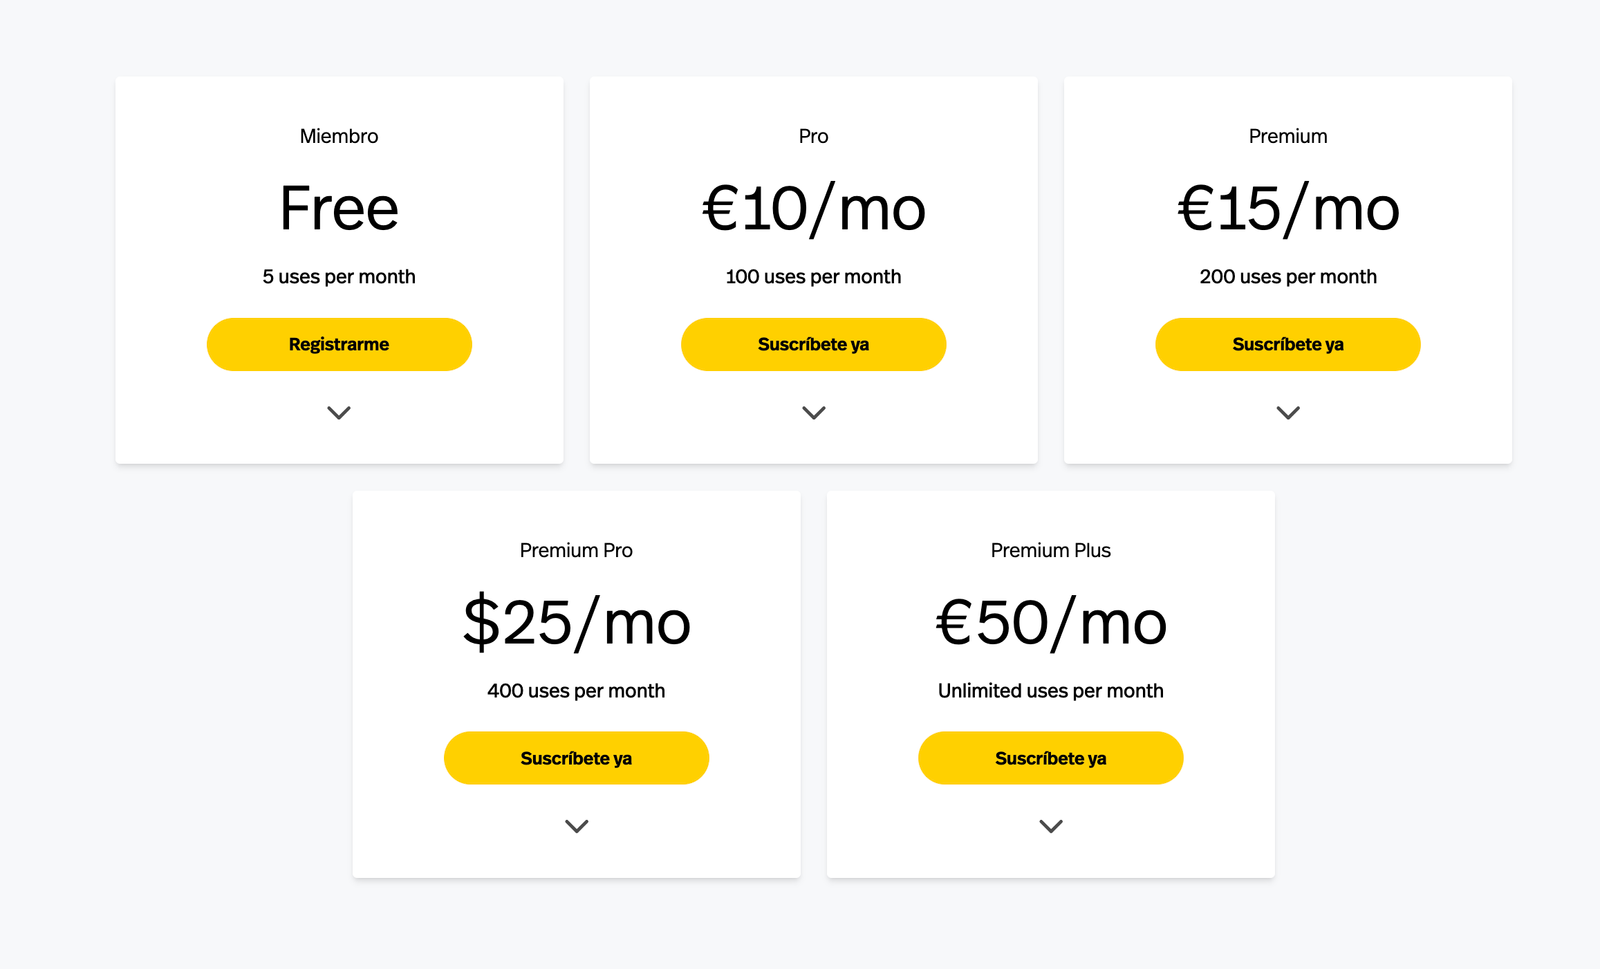This screenshot has height=969, width=1600.
Task: Click the Premium Plus plan title
Action: 1051,550
